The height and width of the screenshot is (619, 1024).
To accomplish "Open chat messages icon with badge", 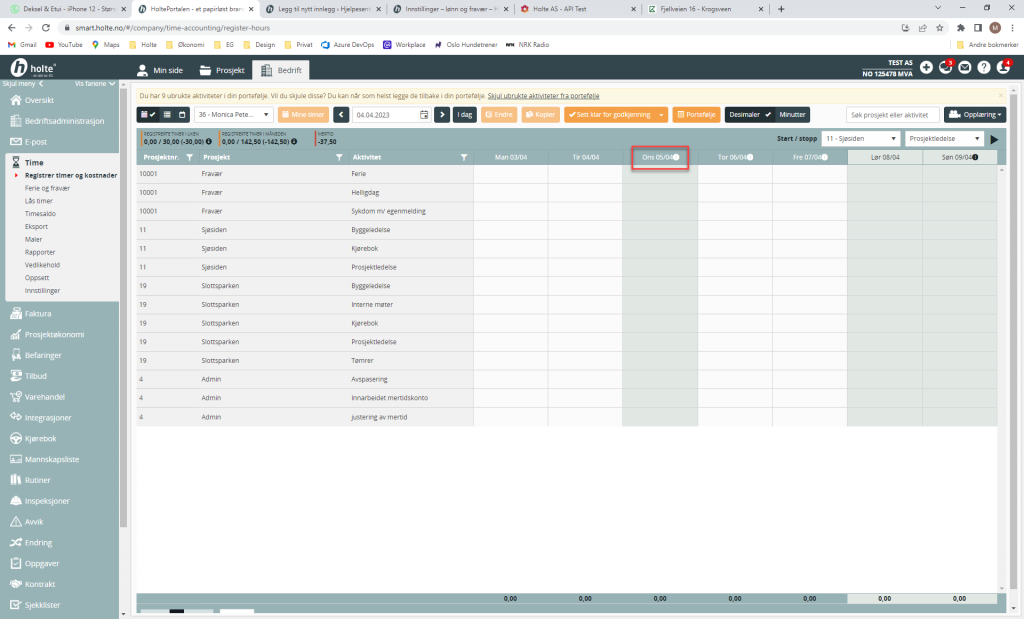I will (x=945, y=68).
